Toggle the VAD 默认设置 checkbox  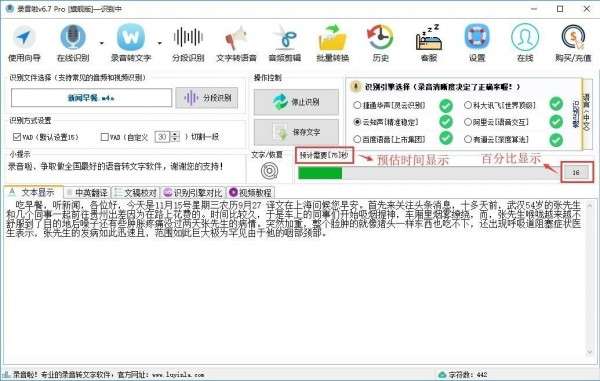[x=17, y=137]
